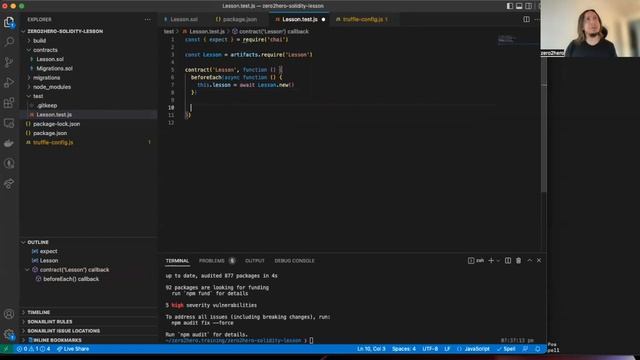
Task: Select the OUTPUT panel tab
Action: click(255, 261)
